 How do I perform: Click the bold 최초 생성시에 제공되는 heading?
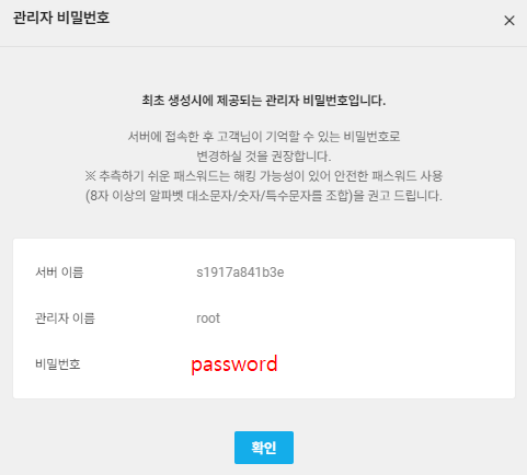264,100
